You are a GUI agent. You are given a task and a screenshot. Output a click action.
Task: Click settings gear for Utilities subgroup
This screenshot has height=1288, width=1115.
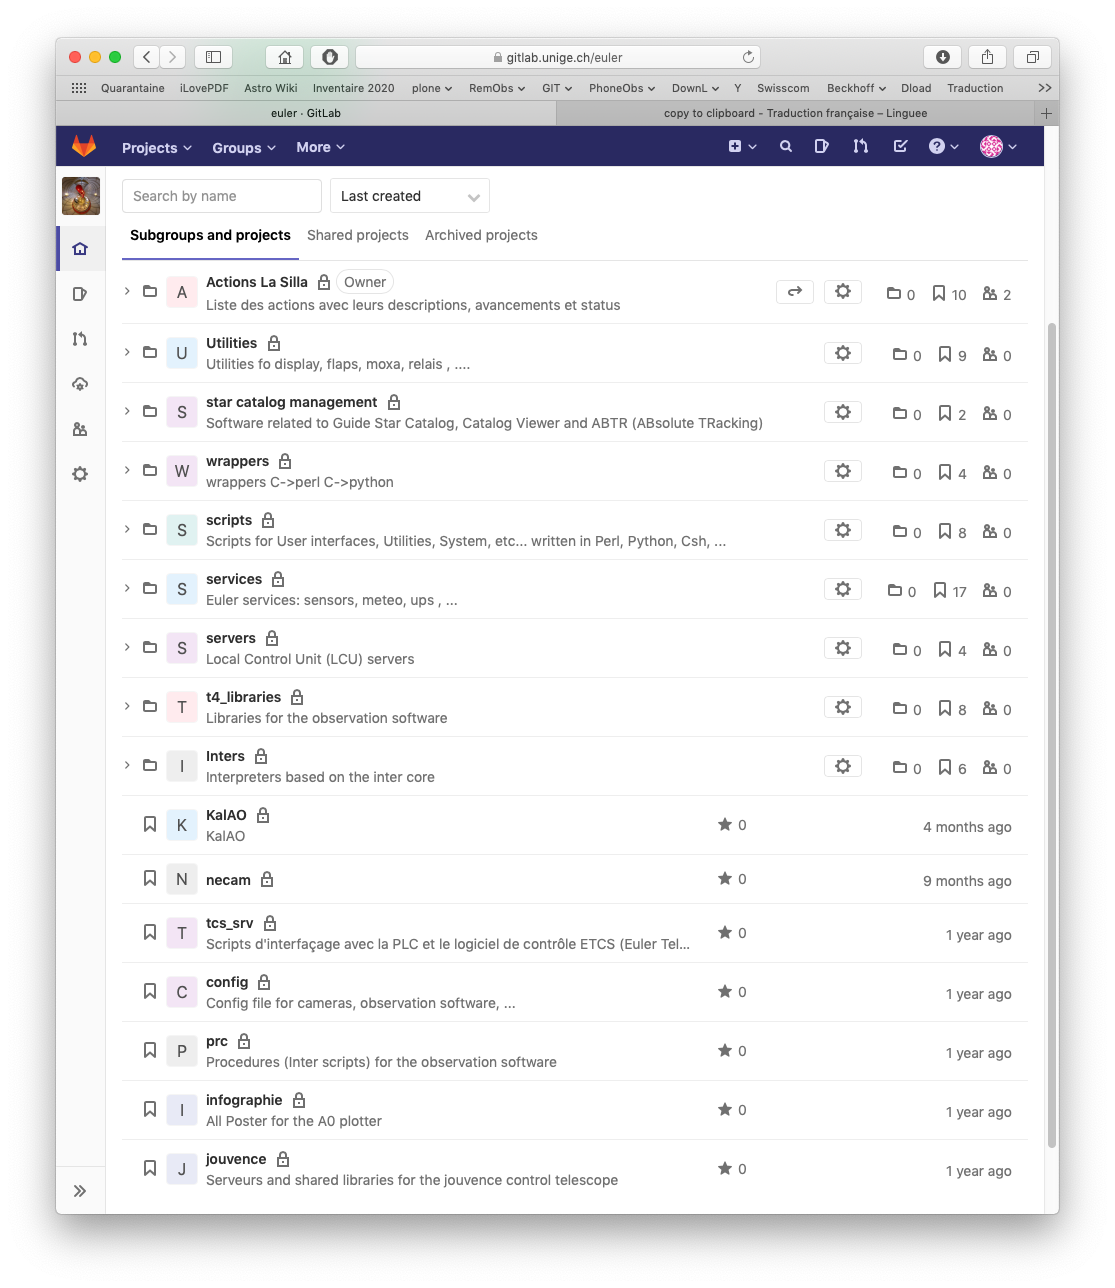click(x=842, y=353)
